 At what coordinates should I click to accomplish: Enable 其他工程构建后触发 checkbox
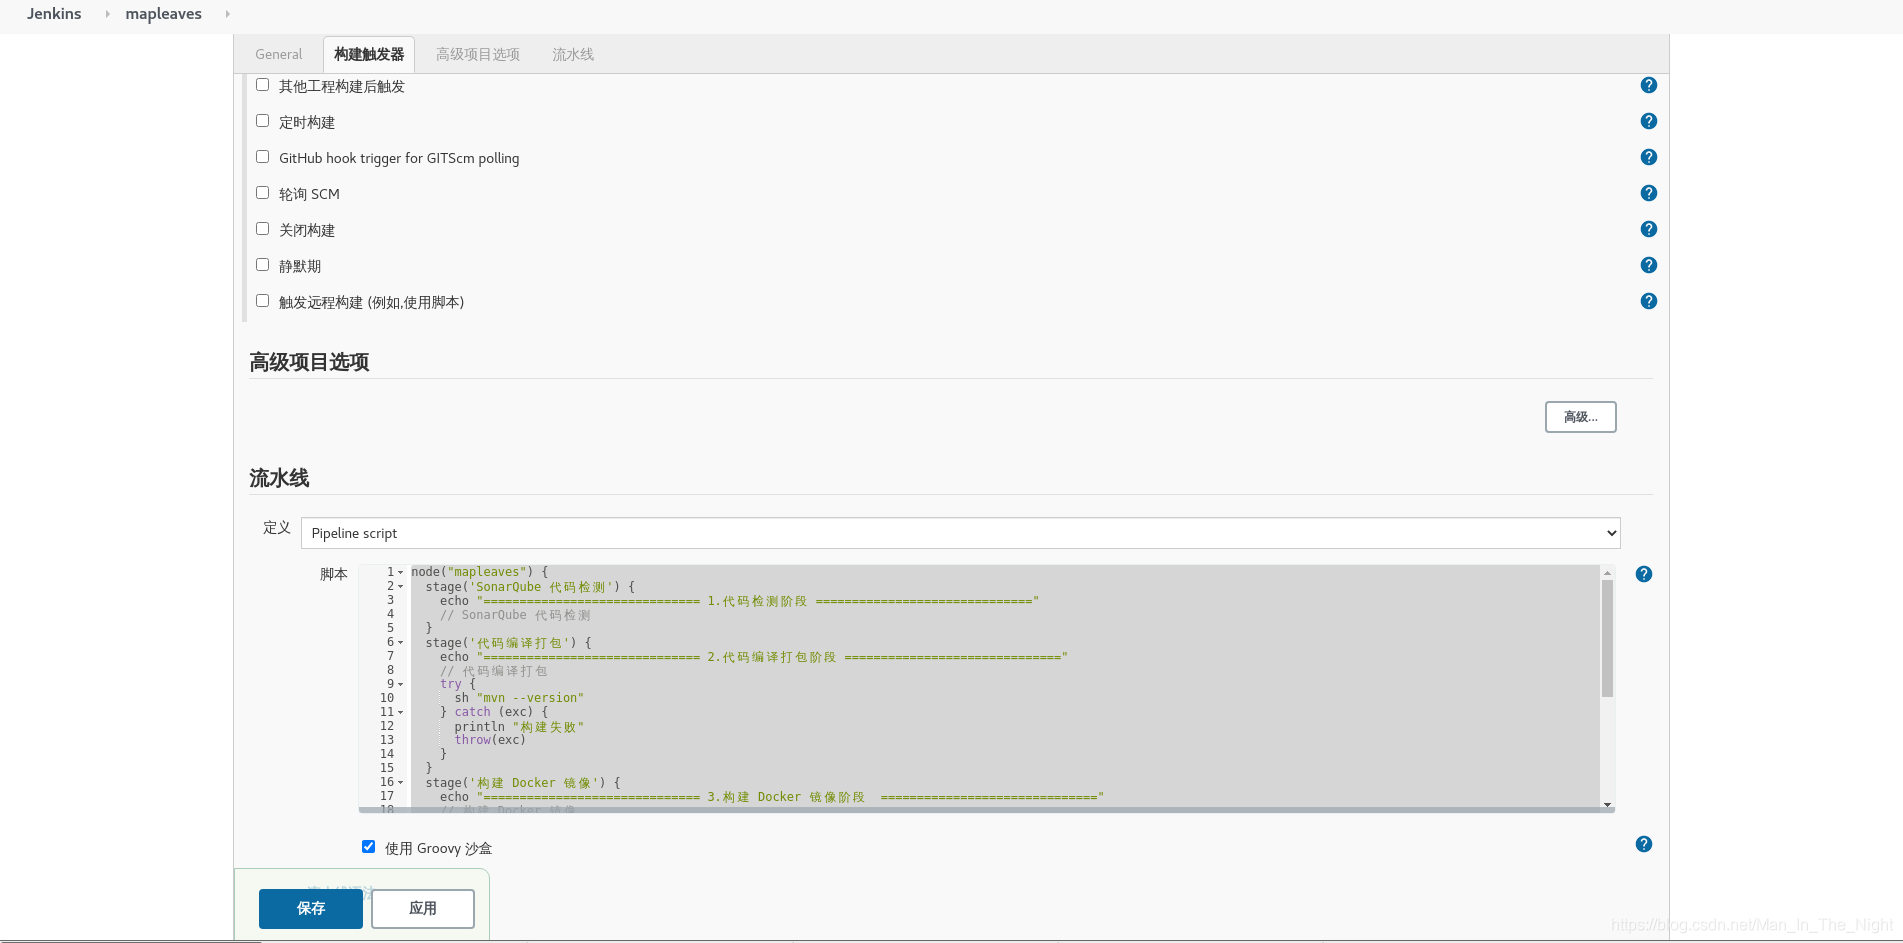click(x=262, y=85)
